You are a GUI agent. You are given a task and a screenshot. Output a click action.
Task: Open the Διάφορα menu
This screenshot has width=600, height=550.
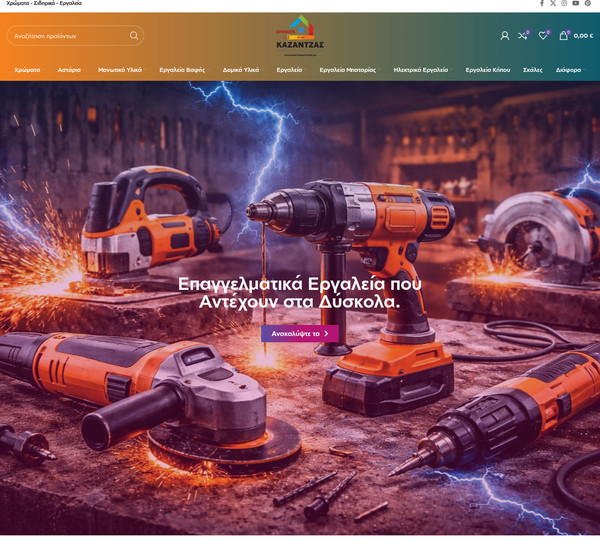tap(569, 70)
